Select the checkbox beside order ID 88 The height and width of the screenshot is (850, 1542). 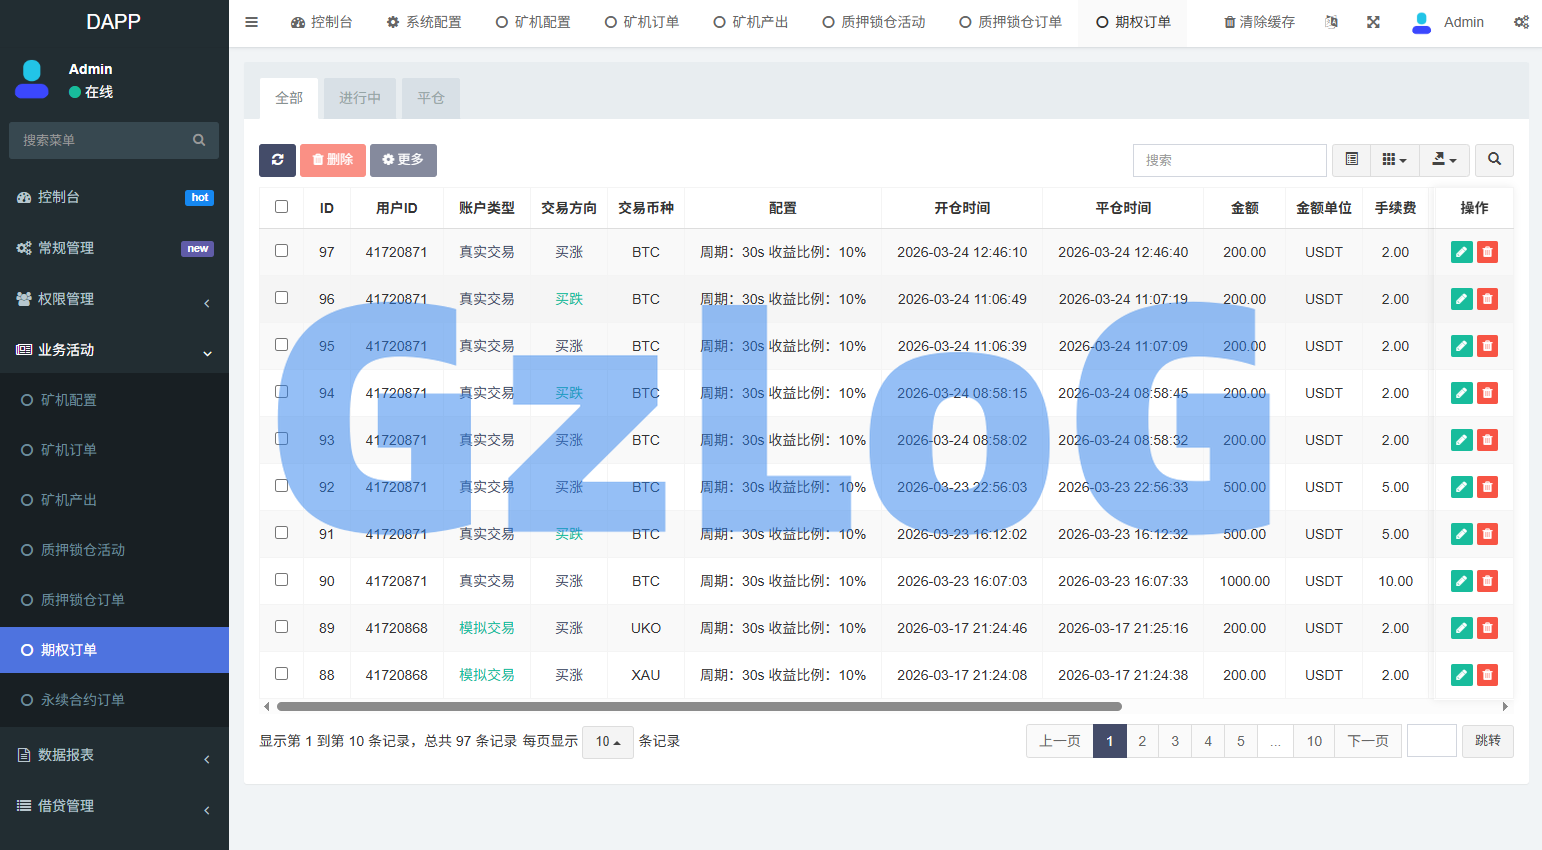[281, 675]
